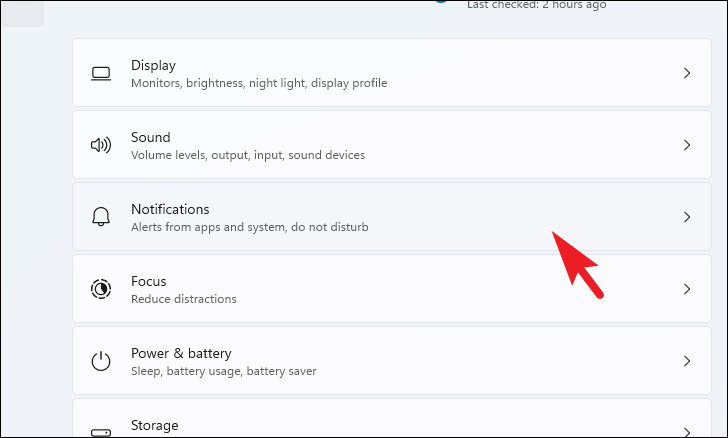Select the Notifications title text
728x438 pixels.
170,209
